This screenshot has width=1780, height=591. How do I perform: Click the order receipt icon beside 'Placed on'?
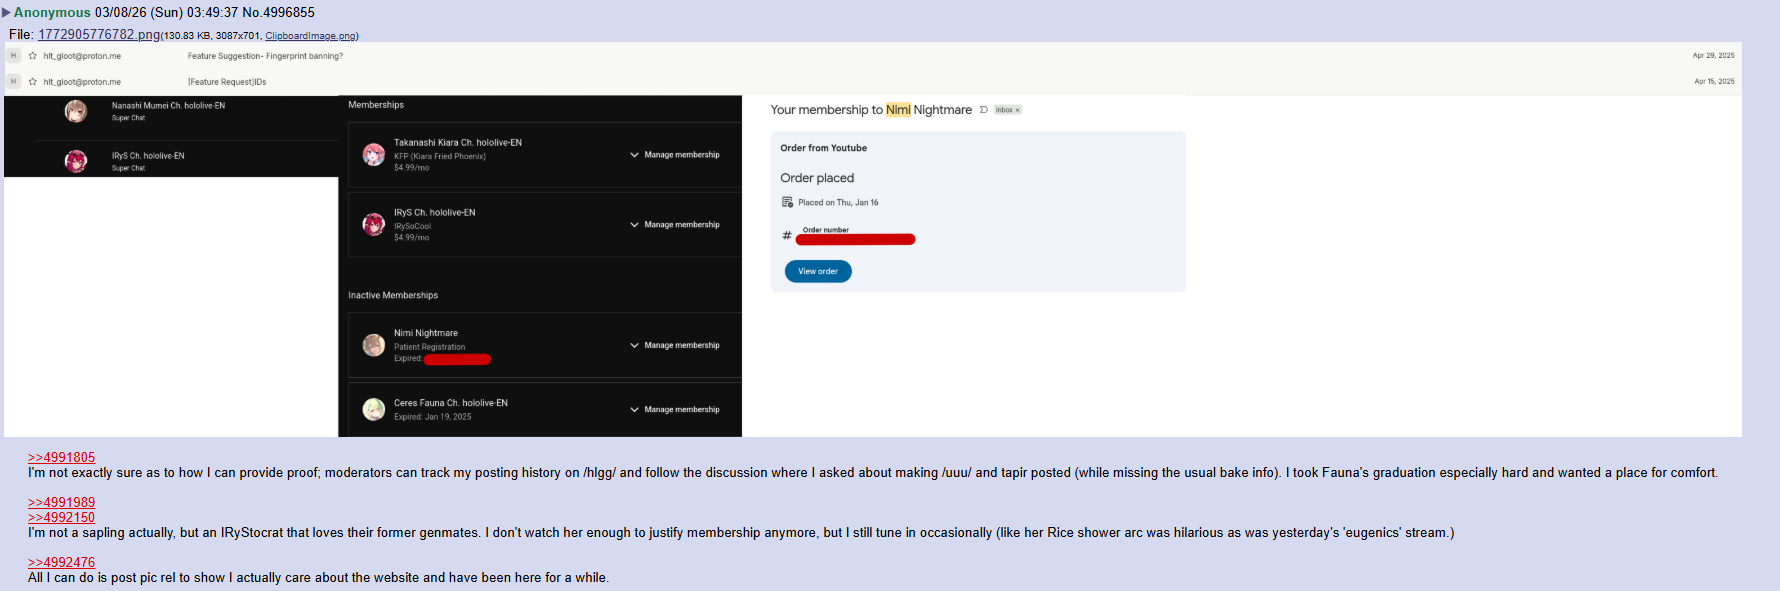click(787, 202)
